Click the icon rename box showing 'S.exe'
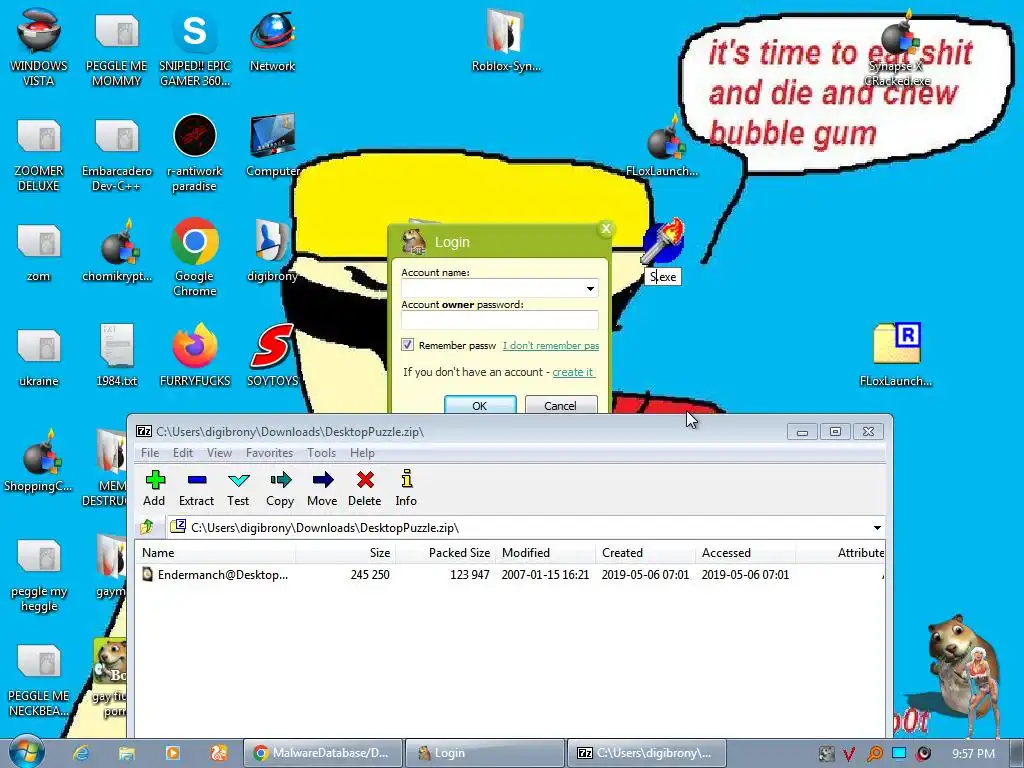 (663, 276)
